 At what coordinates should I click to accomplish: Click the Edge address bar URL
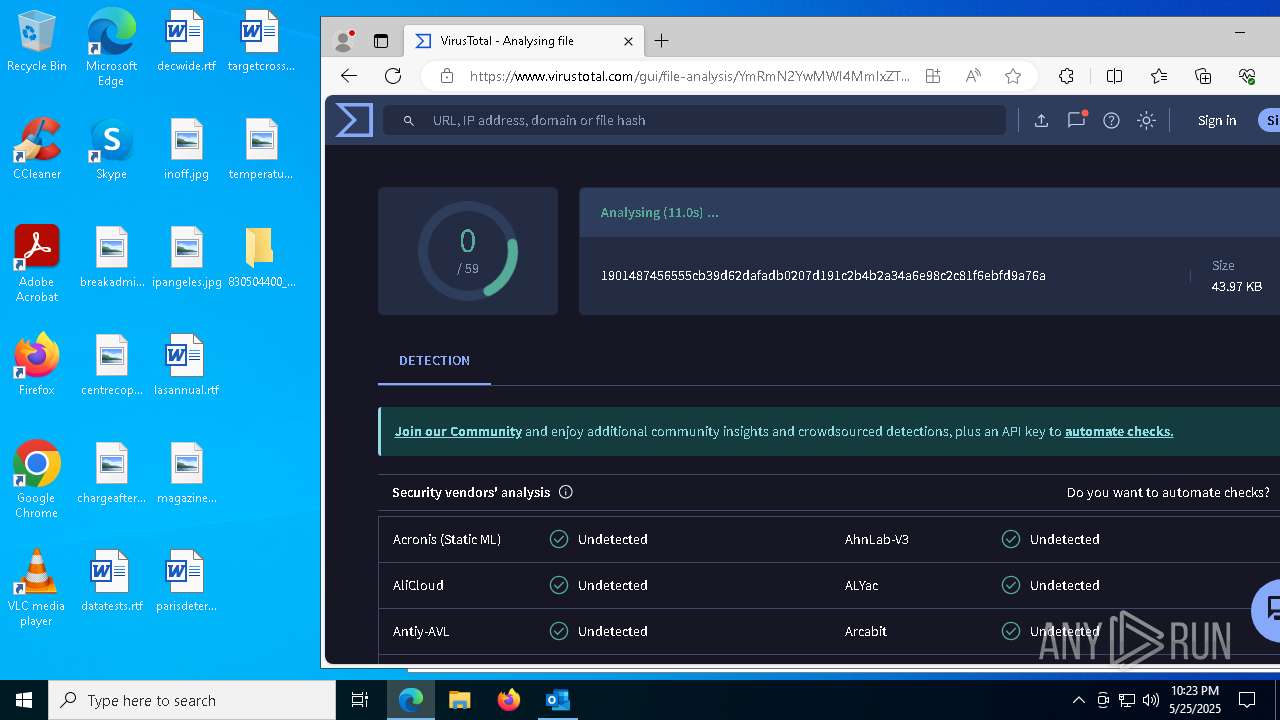690,76
